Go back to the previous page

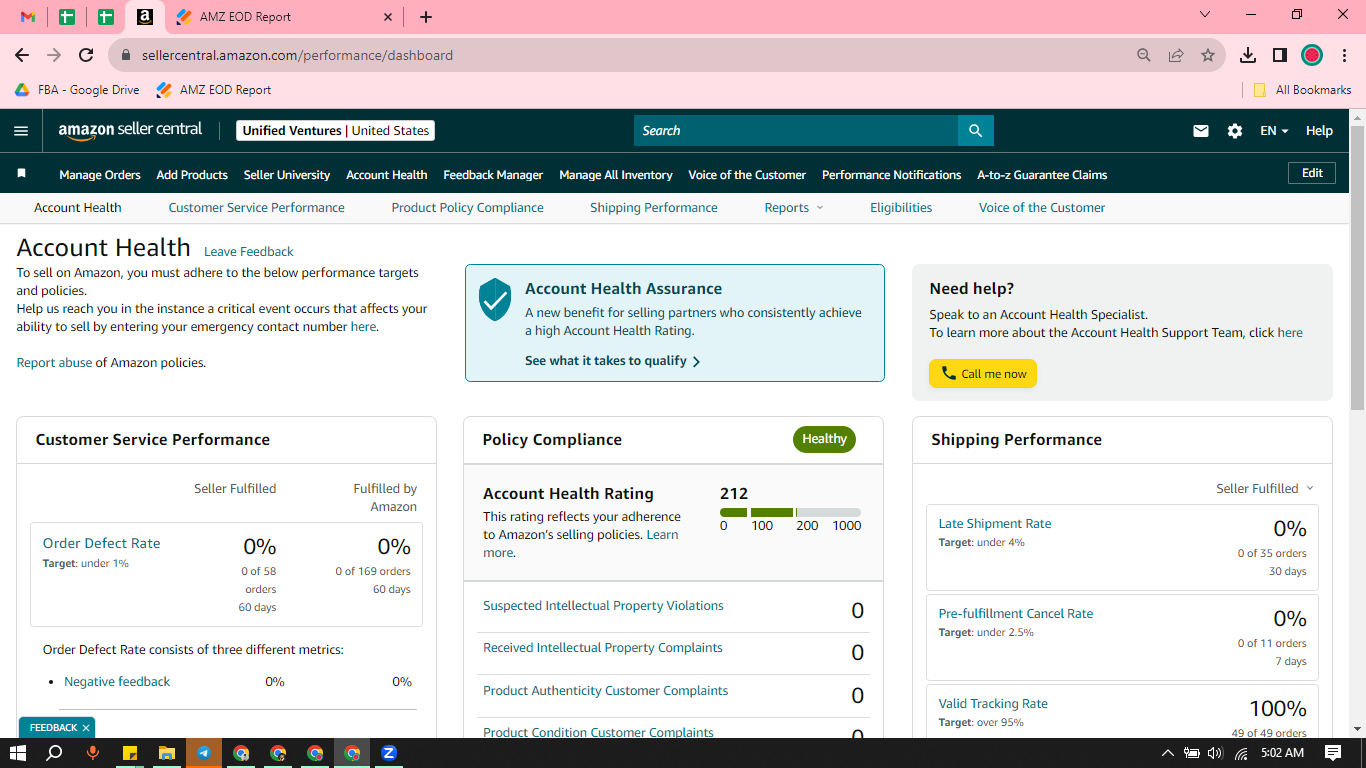pyautogui.click(x=22, y=55)
